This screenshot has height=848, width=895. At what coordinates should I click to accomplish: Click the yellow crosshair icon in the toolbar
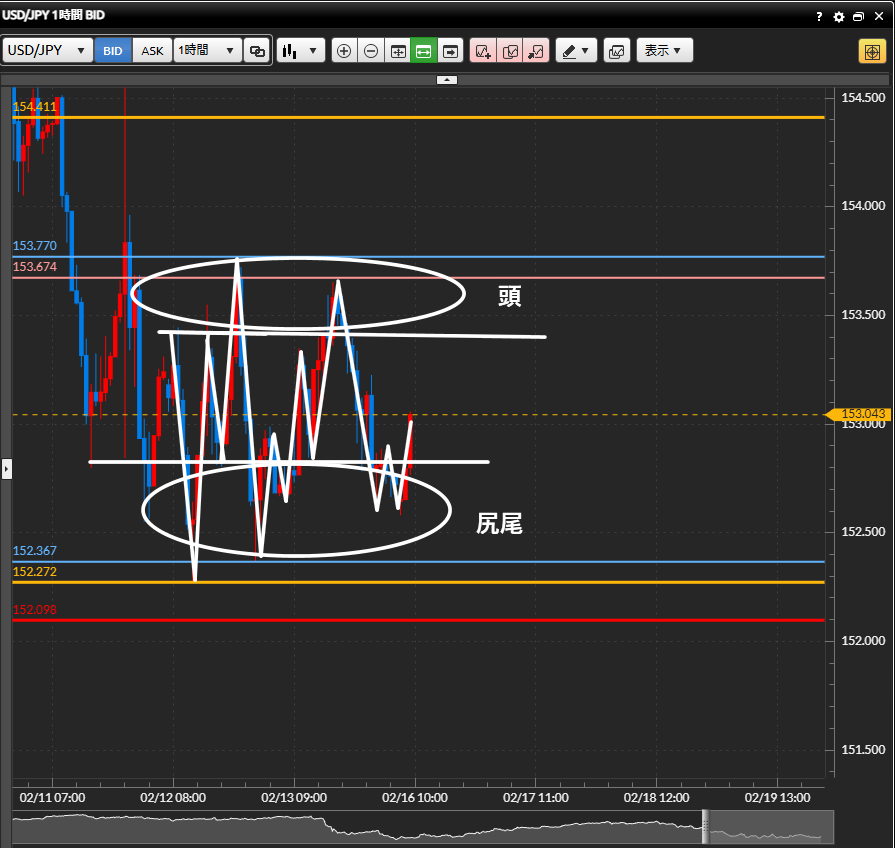click(x=871, y=51)
